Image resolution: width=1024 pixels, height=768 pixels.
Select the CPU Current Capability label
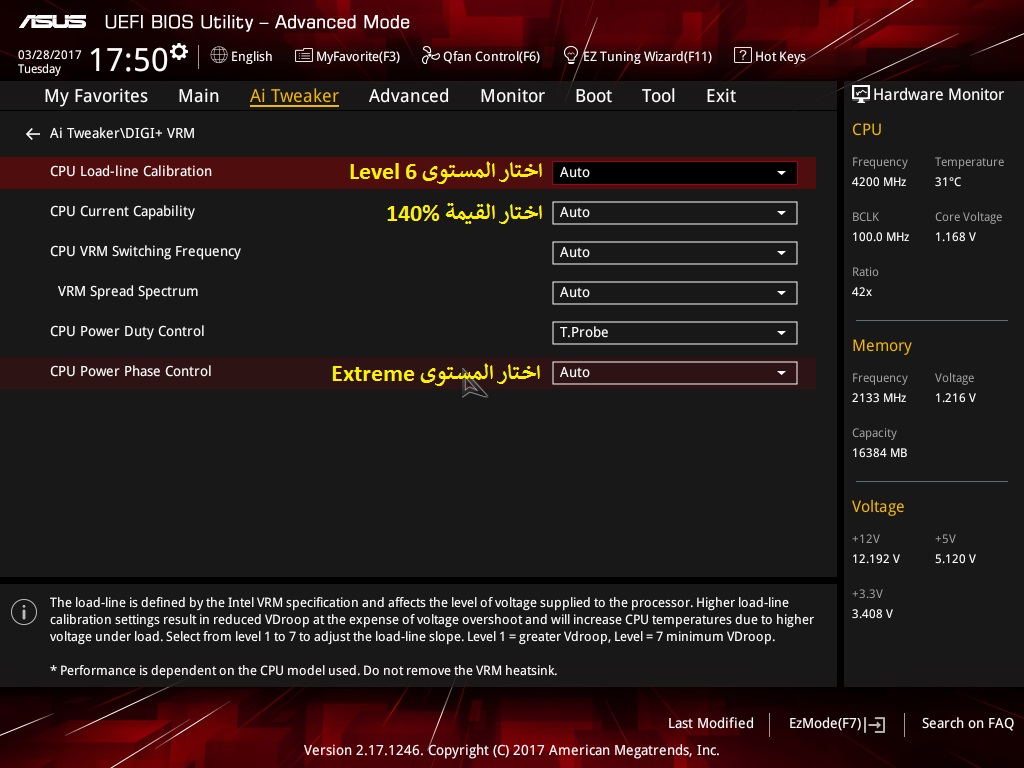(x=122, y=212)
